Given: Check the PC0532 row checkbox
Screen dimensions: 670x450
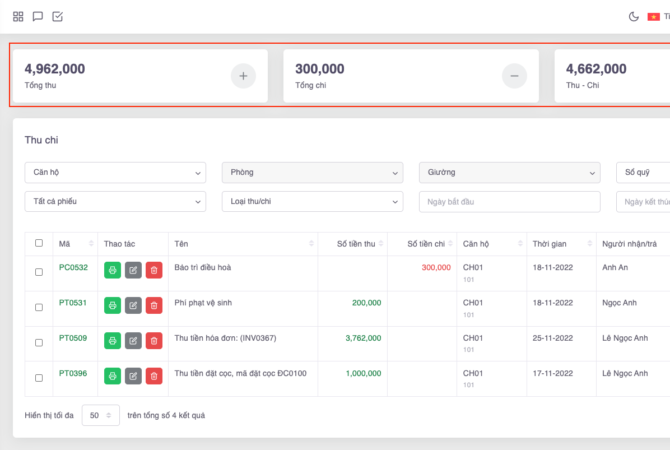Looking at the screenshot, I should [x=39, y=271].
